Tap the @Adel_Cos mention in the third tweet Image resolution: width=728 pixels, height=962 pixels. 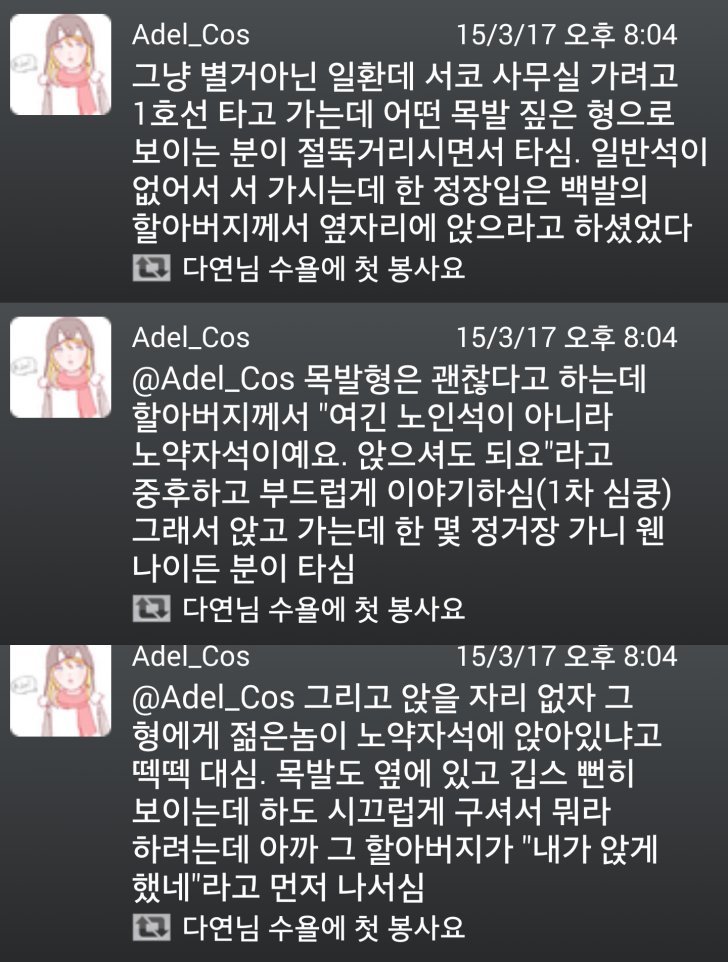click(213, 698)
